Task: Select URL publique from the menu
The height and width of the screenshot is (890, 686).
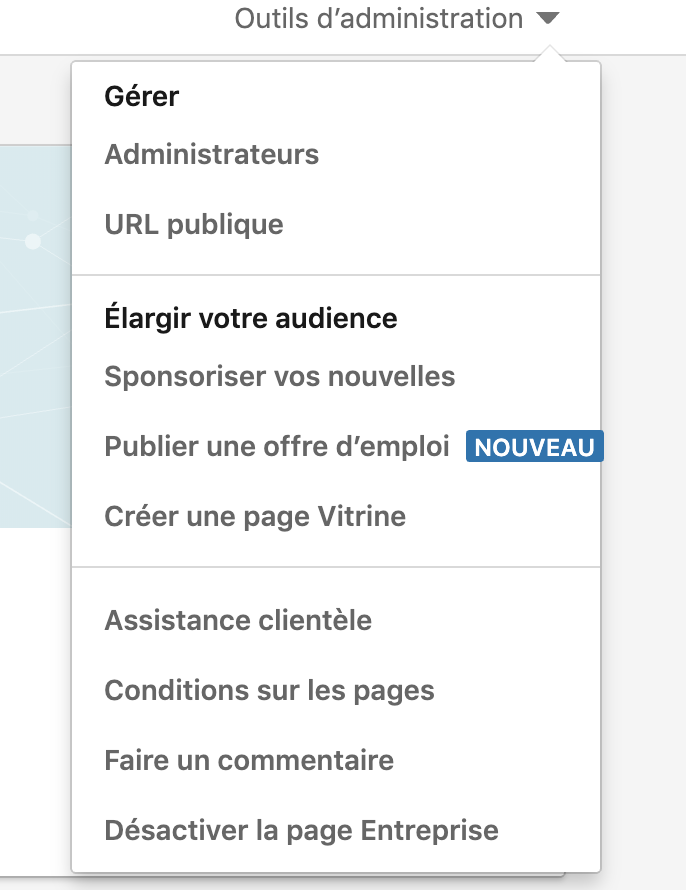Action: pos(194,225)
